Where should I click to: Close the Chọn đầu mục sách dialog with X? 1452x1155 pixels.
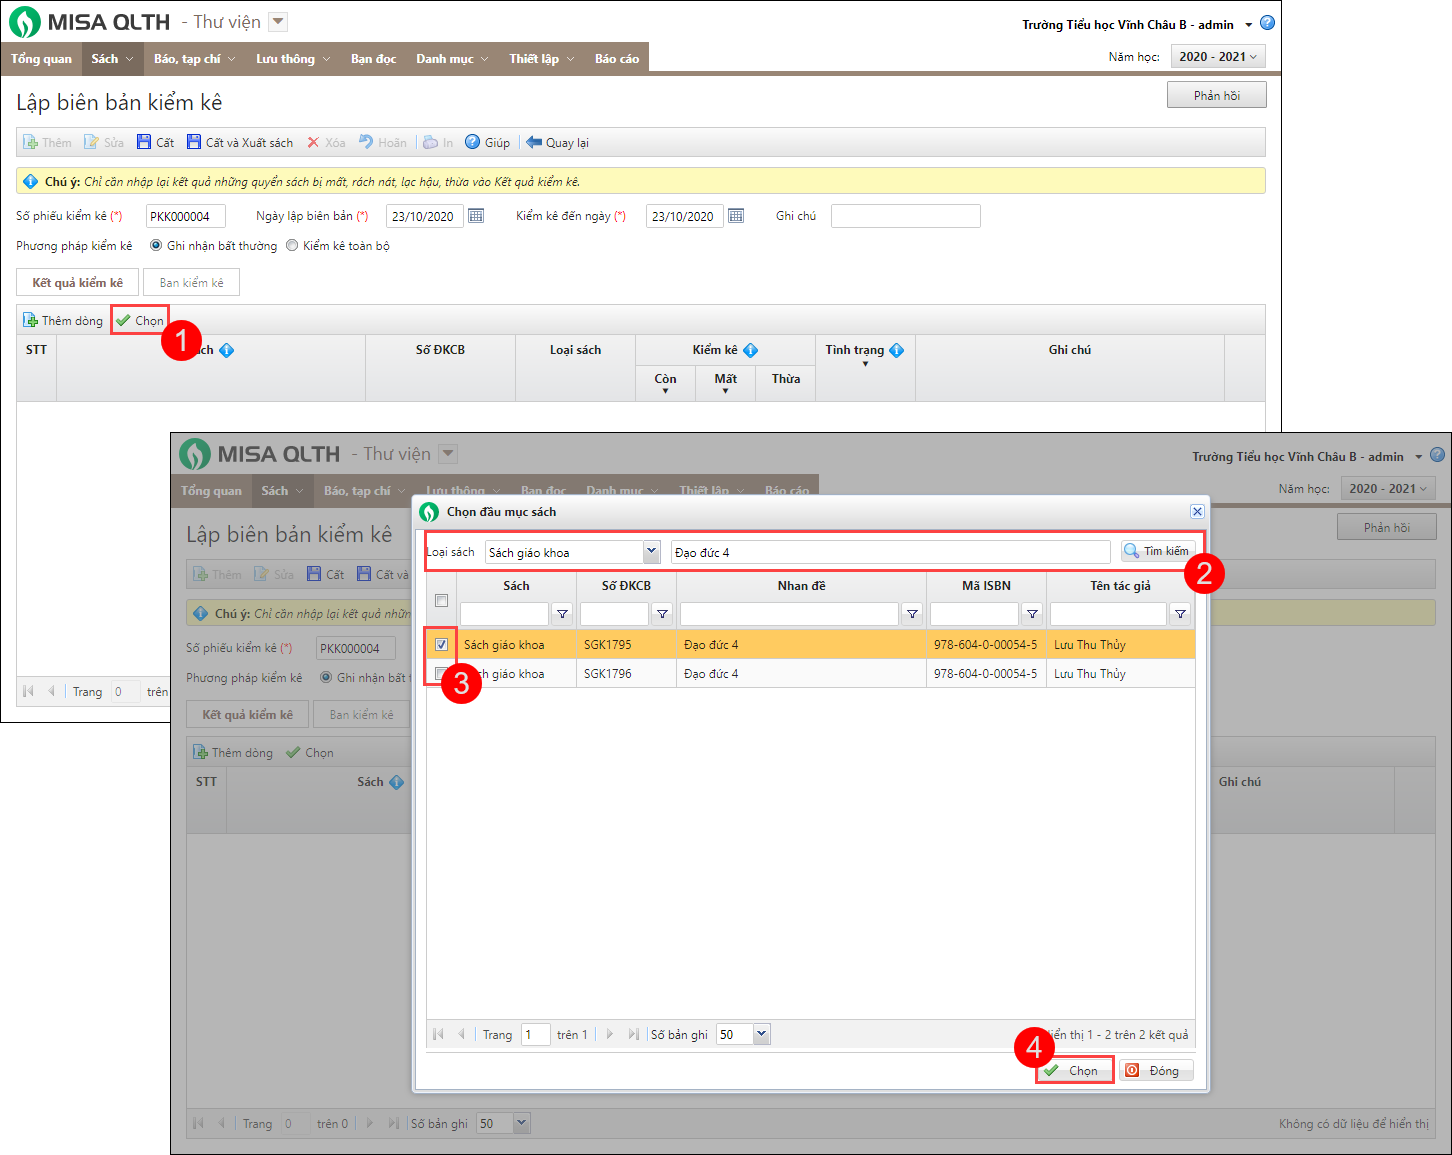click(x=1197, y=511)
